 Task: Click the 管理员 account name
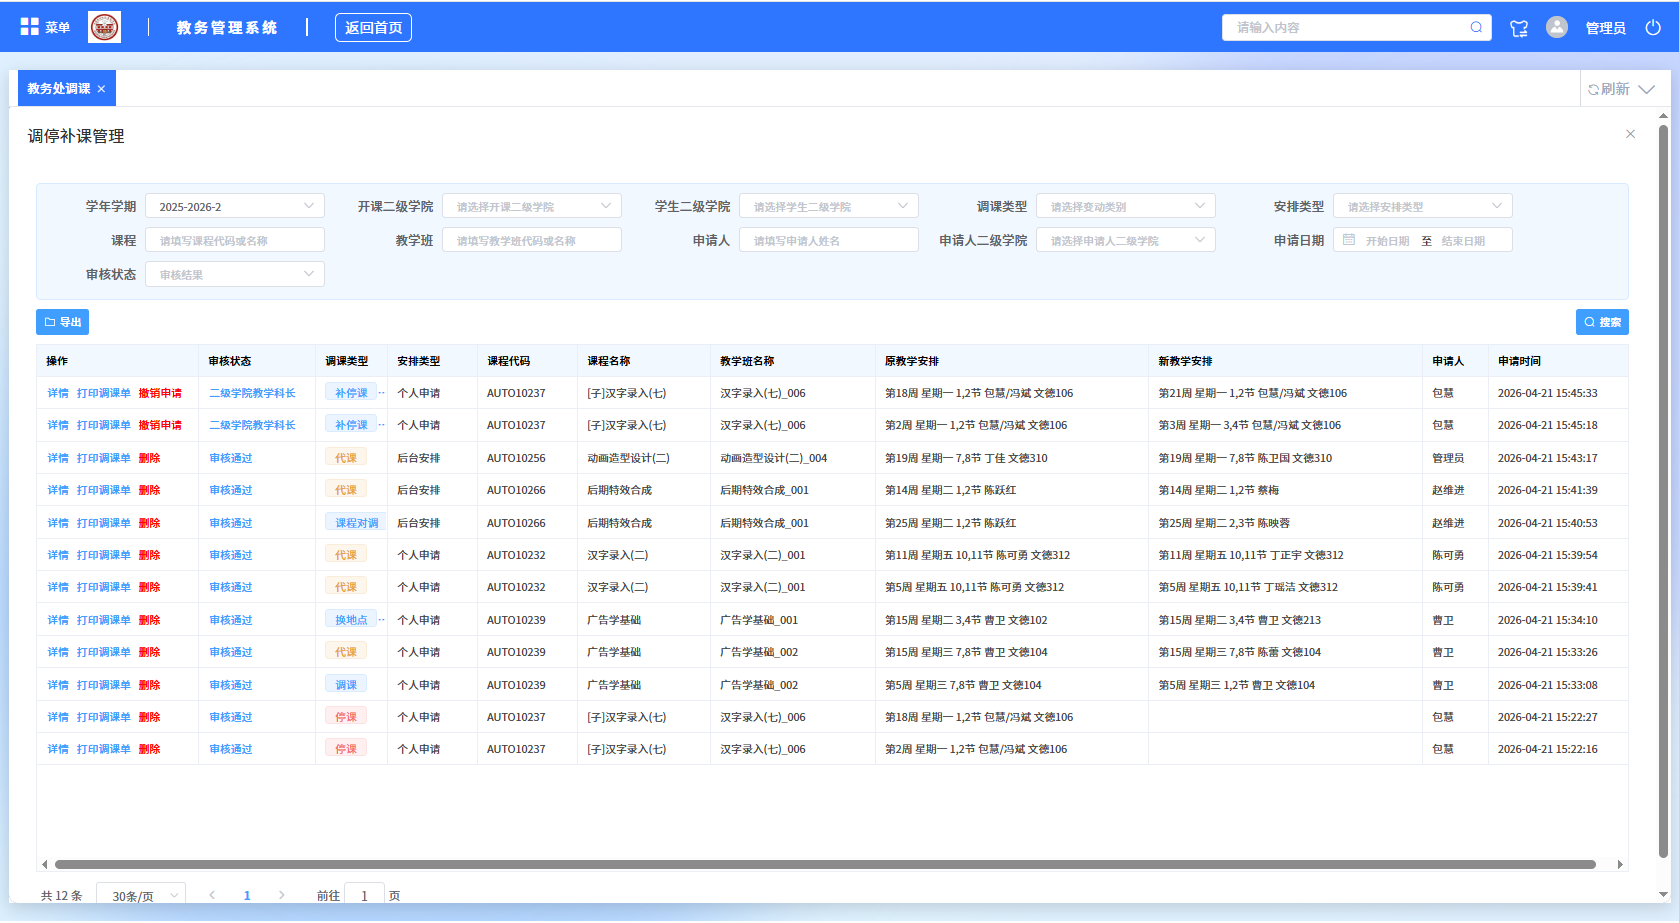pyautogui.click(x=1606, y=28)
